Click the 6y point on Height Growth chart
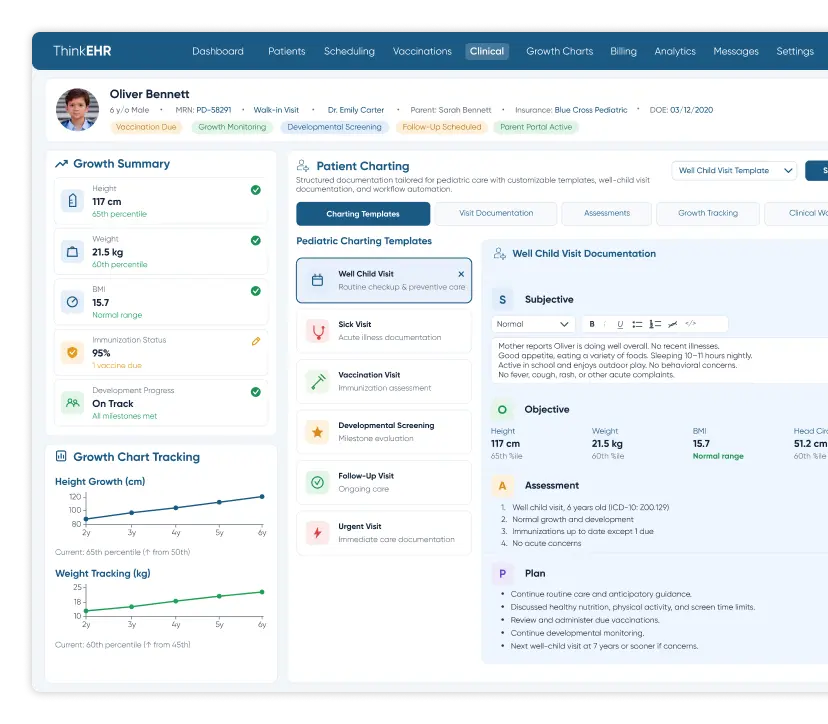The width and height of the screenshot is (828, 724). click(262, 496)
